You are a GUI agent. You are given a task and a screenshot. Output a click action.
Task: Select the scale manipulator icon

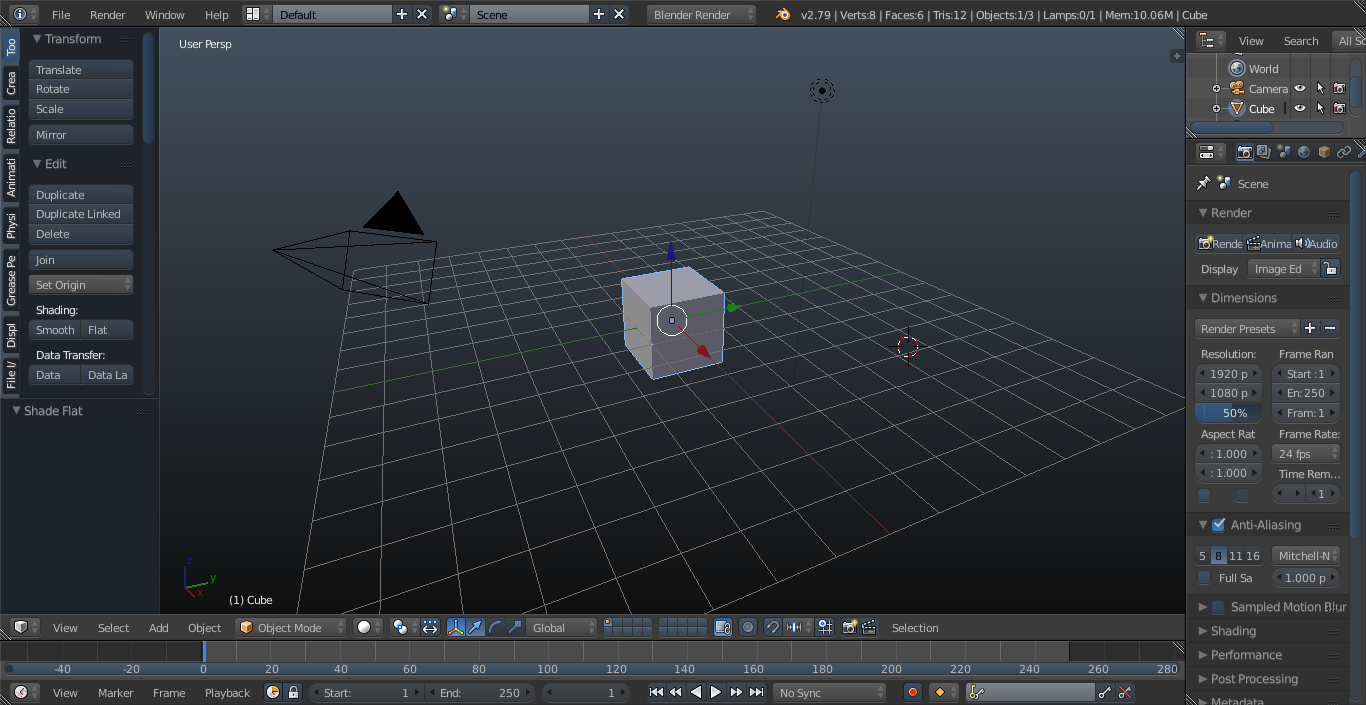pyautogui.click(x=515, y=627)
